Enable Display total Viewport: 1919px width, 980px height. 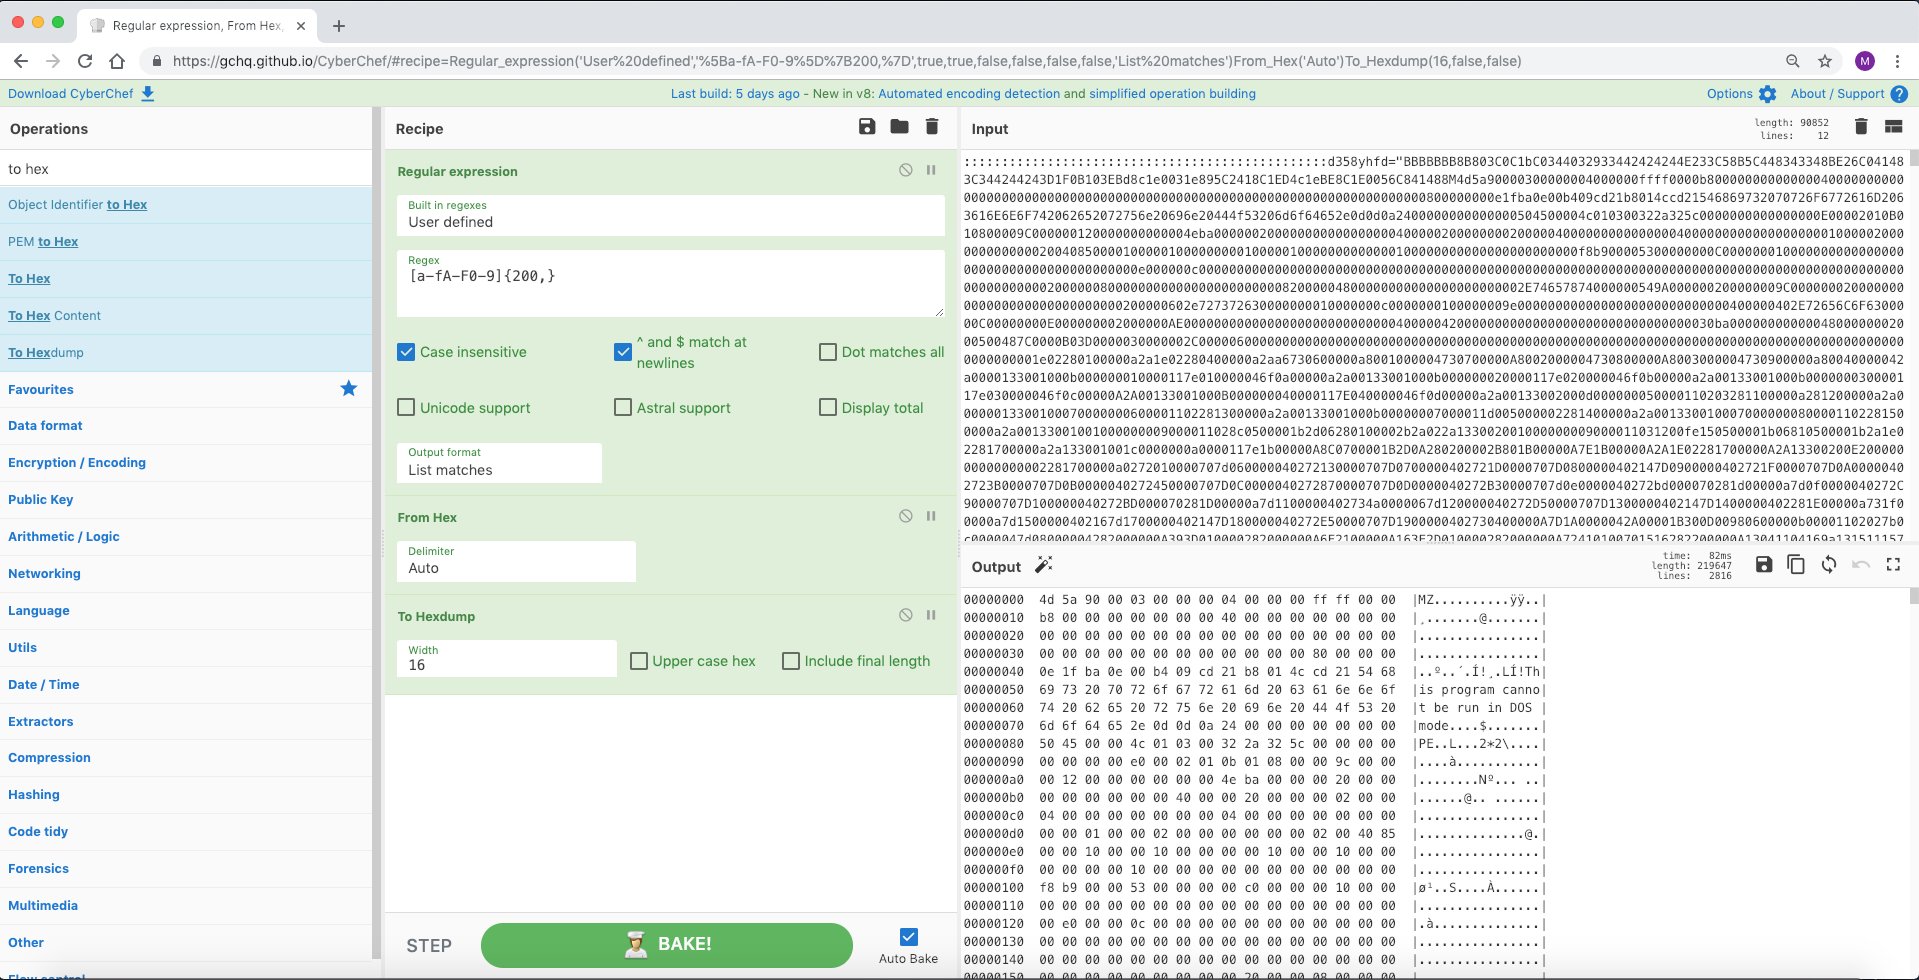pyautogui.click(x=828, y=407)
